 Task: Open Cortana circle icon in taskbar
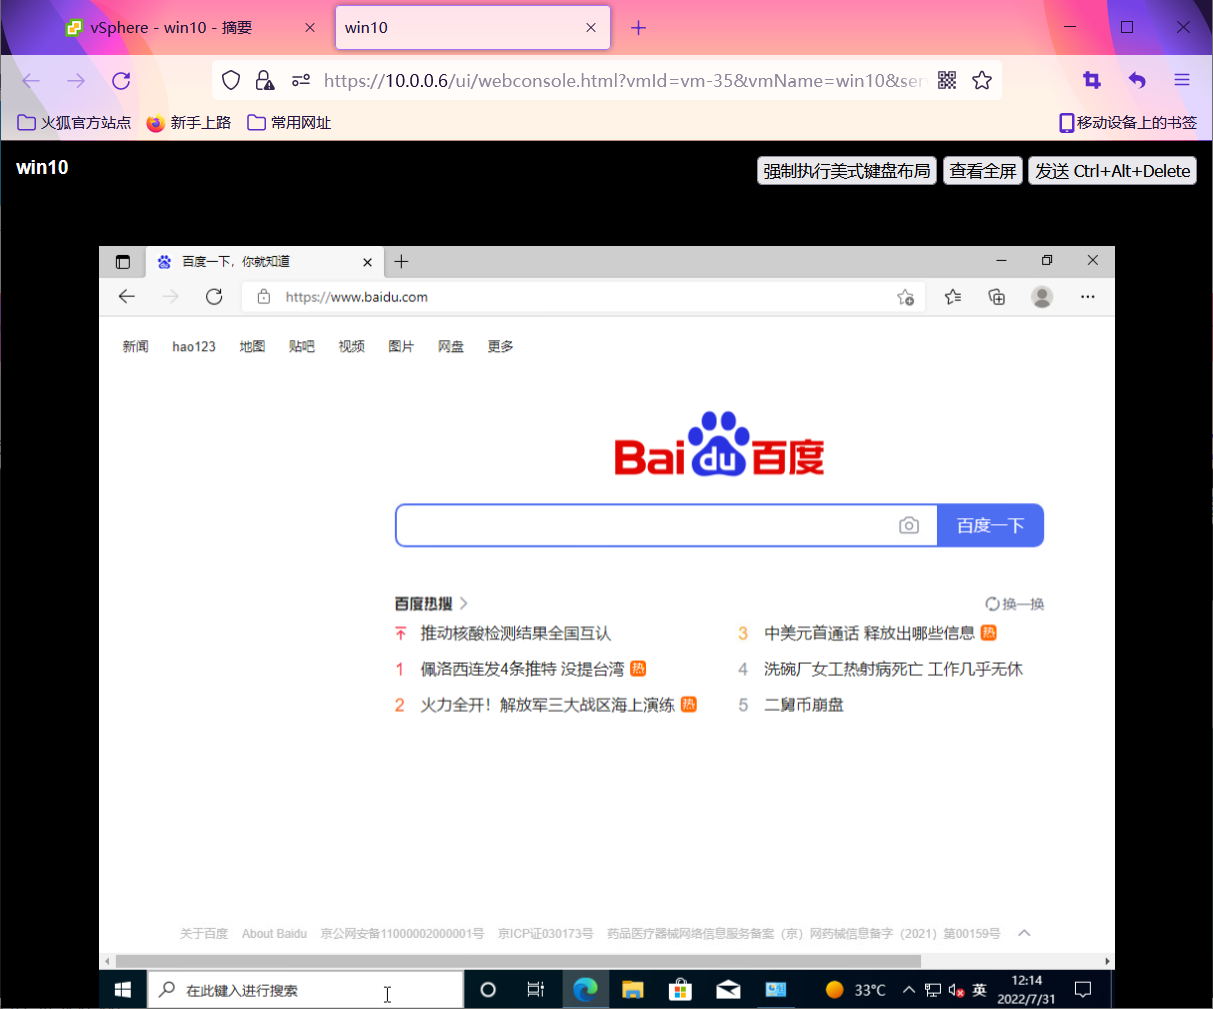[x=488, y=990]
